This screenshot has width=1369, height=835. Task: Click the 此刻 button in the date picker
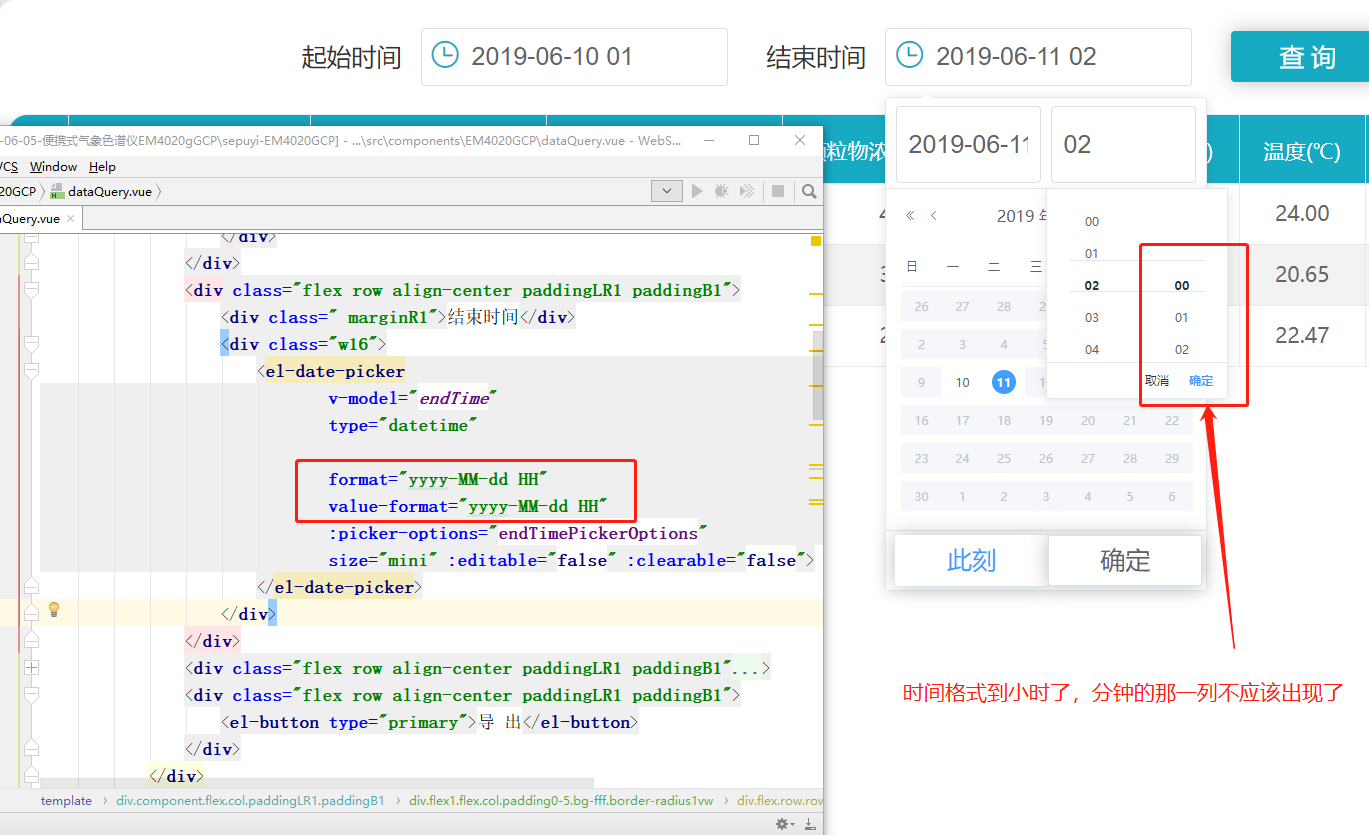[x=969, y=560]
